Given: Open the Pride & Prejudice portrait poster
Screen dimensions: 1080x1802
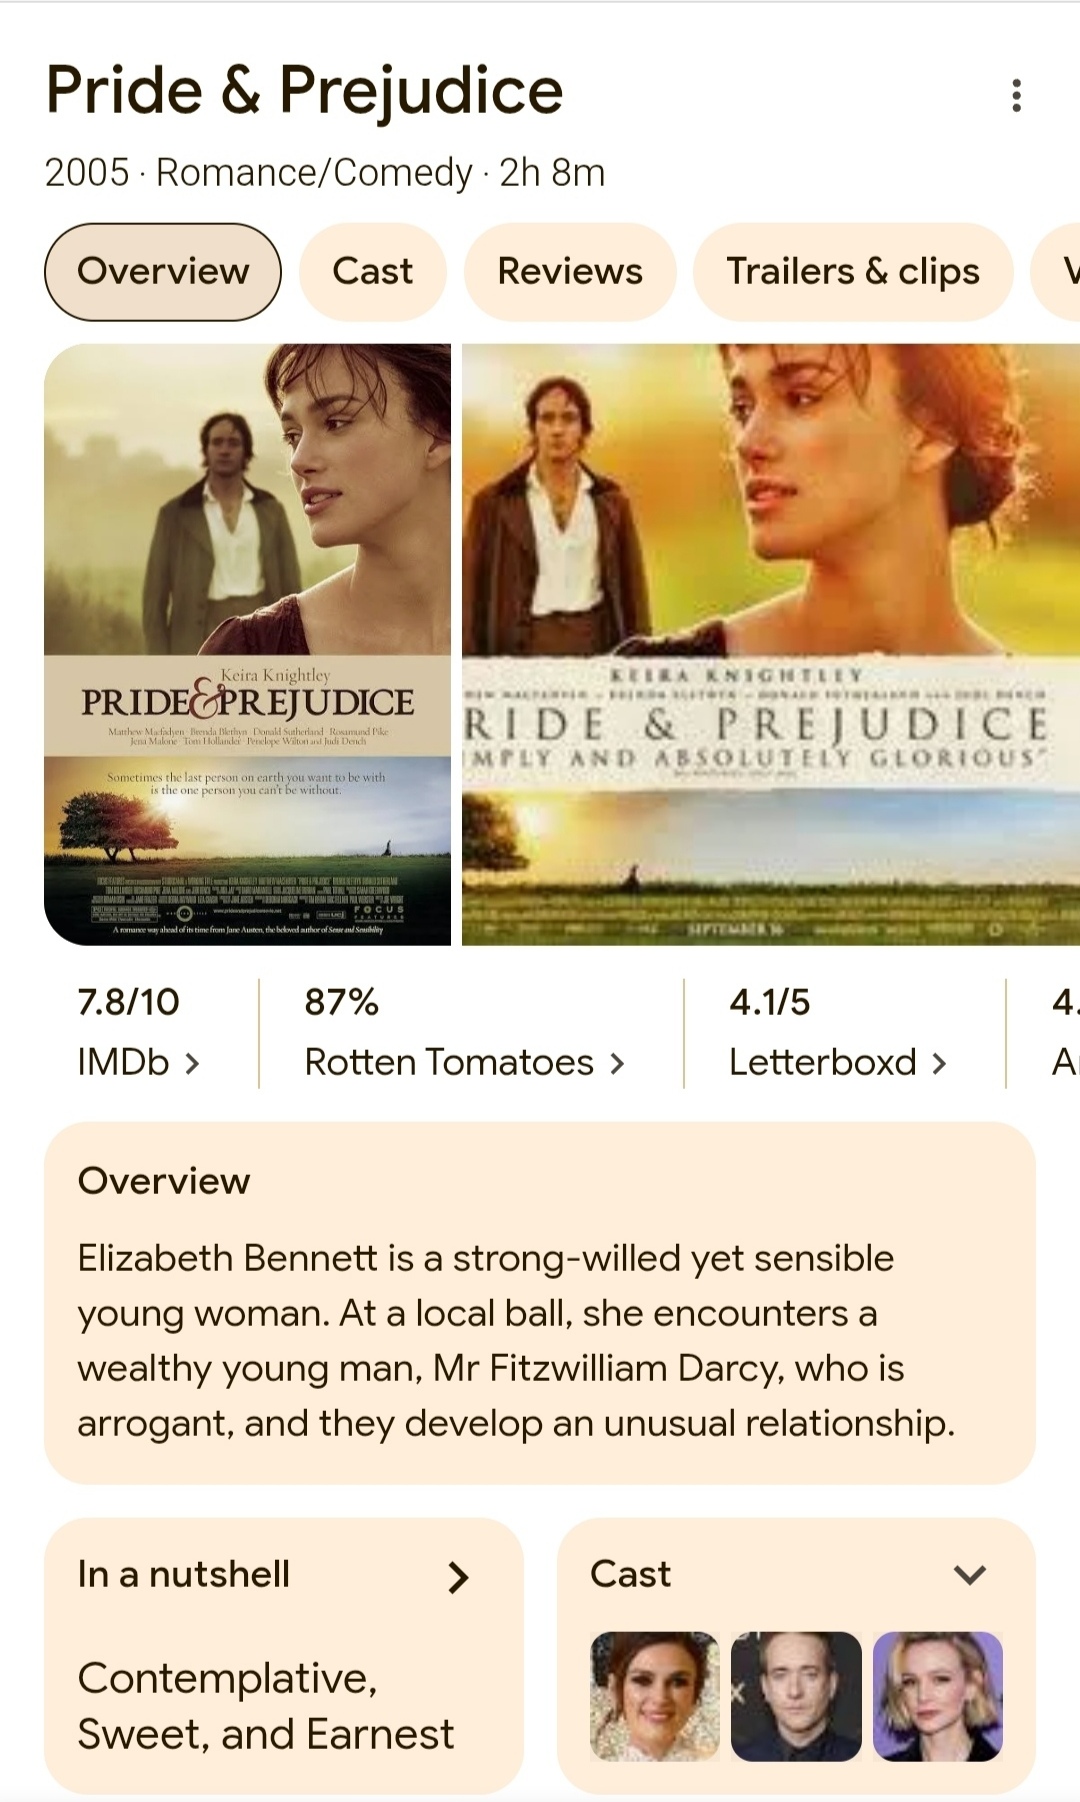Looking at the screenshot, I should point(247,644).
